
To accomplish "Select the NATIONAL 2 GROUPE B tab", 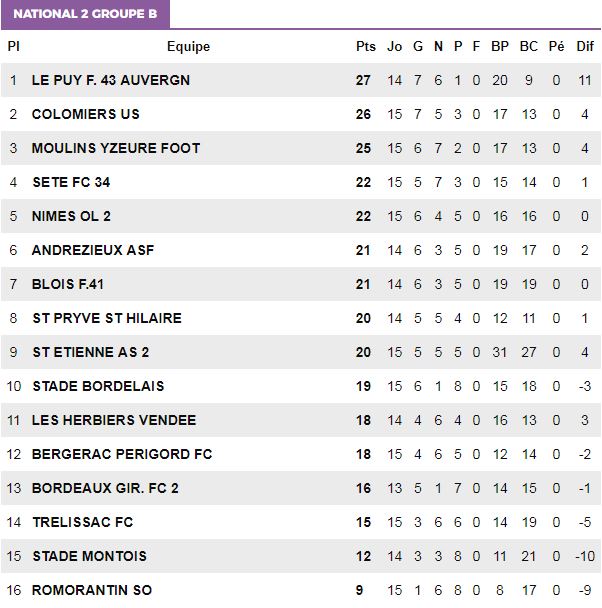I will pyautogui.click(x=85, y=14).
